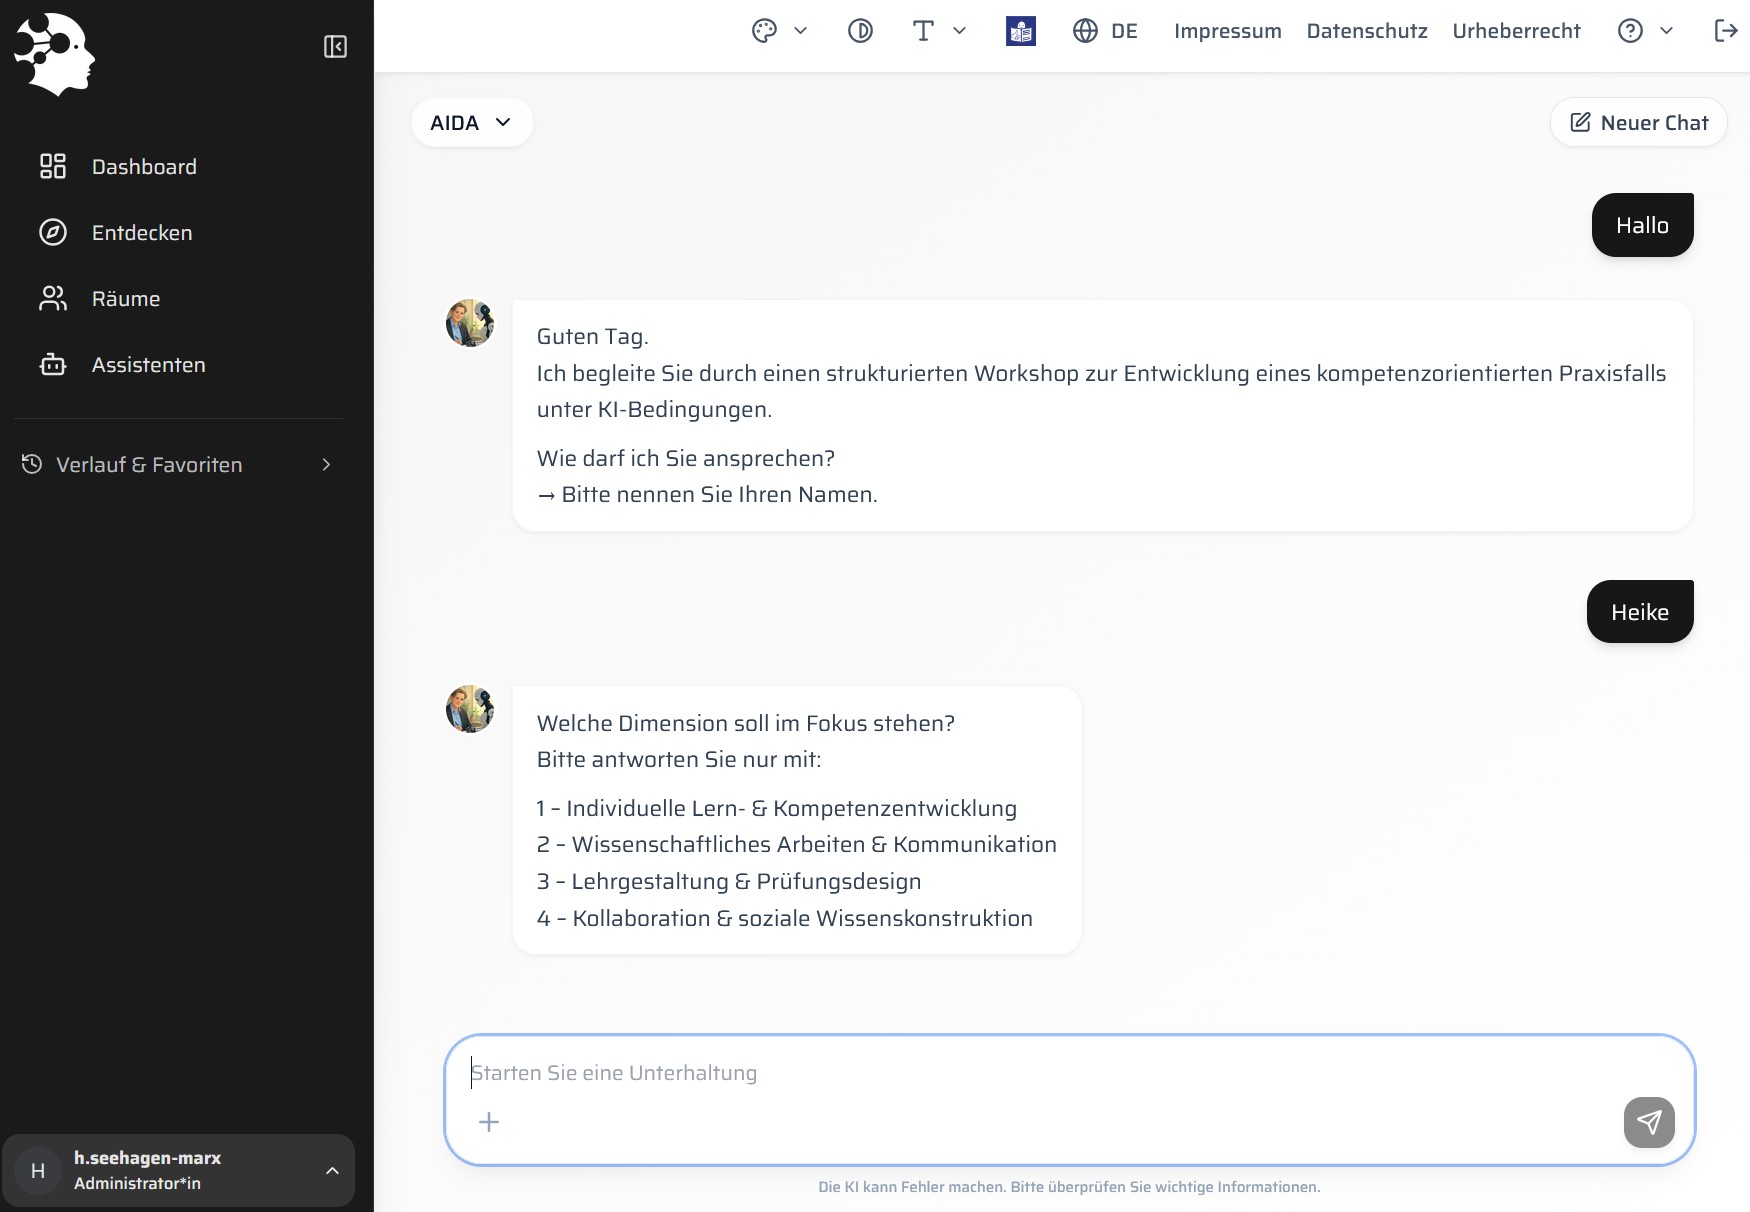The width and height of the screenshot is (1750, 1212).
Task: Click the easy language icon
Action: 1020,31
